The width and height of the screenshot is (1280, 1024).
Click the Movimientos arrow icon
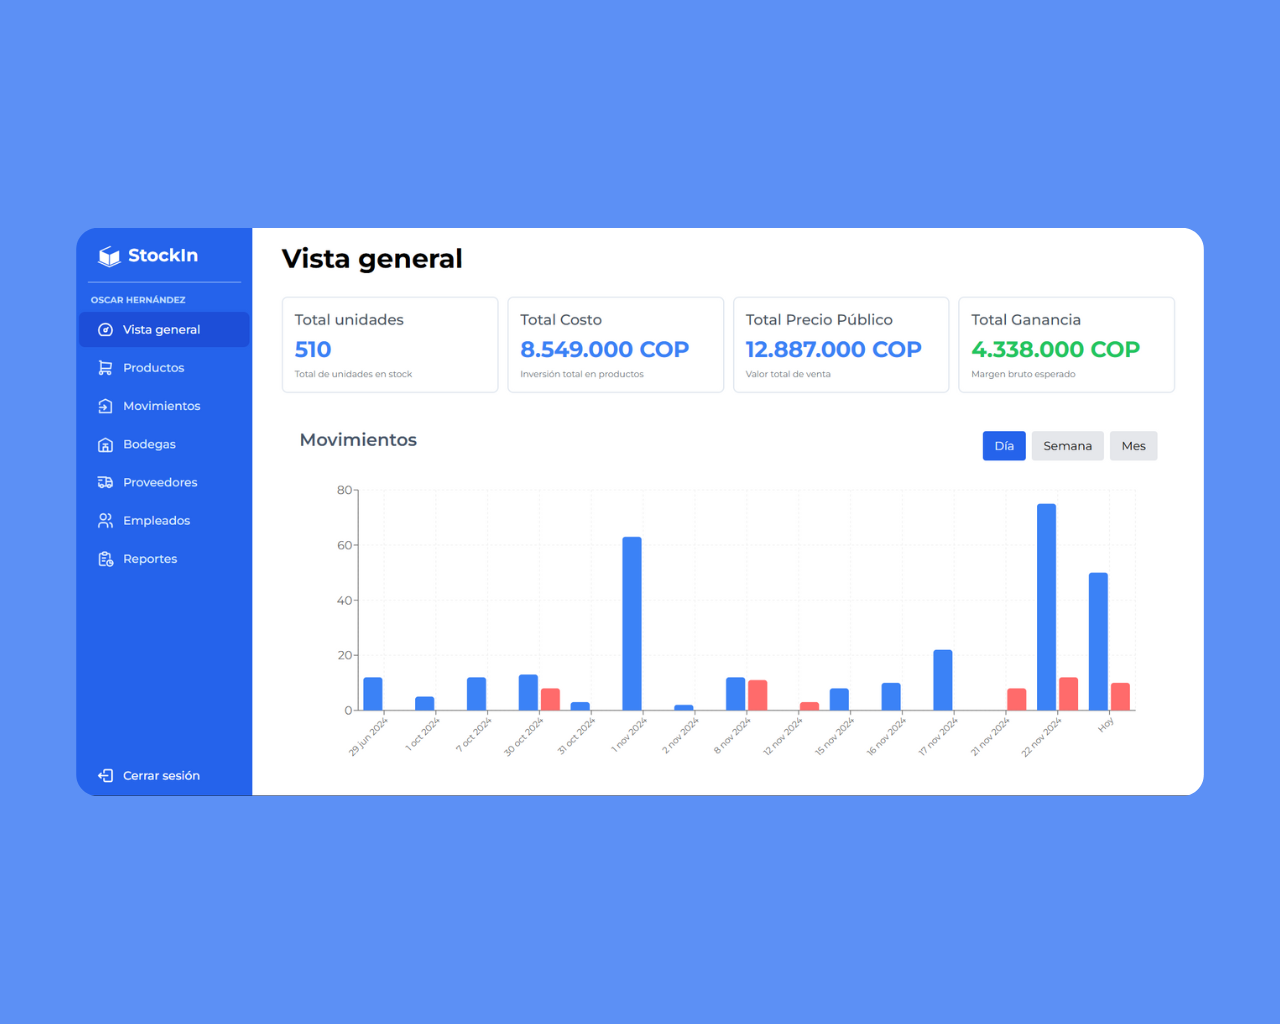[x=105, y=406]
